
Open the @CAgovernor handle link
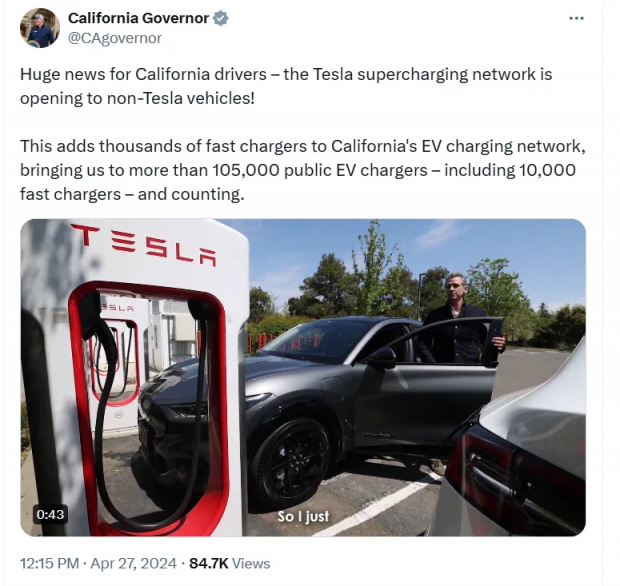tap(115, 38)
